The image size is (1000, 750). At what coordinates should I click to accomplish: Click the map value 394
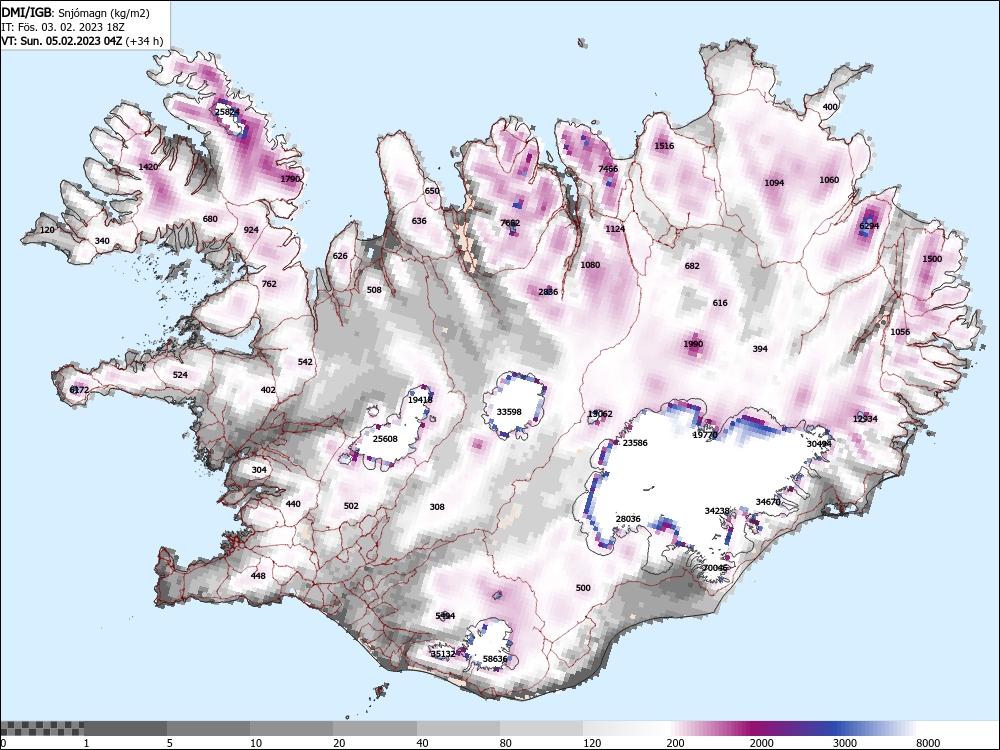pyautogui.click(x=760, y=349)
